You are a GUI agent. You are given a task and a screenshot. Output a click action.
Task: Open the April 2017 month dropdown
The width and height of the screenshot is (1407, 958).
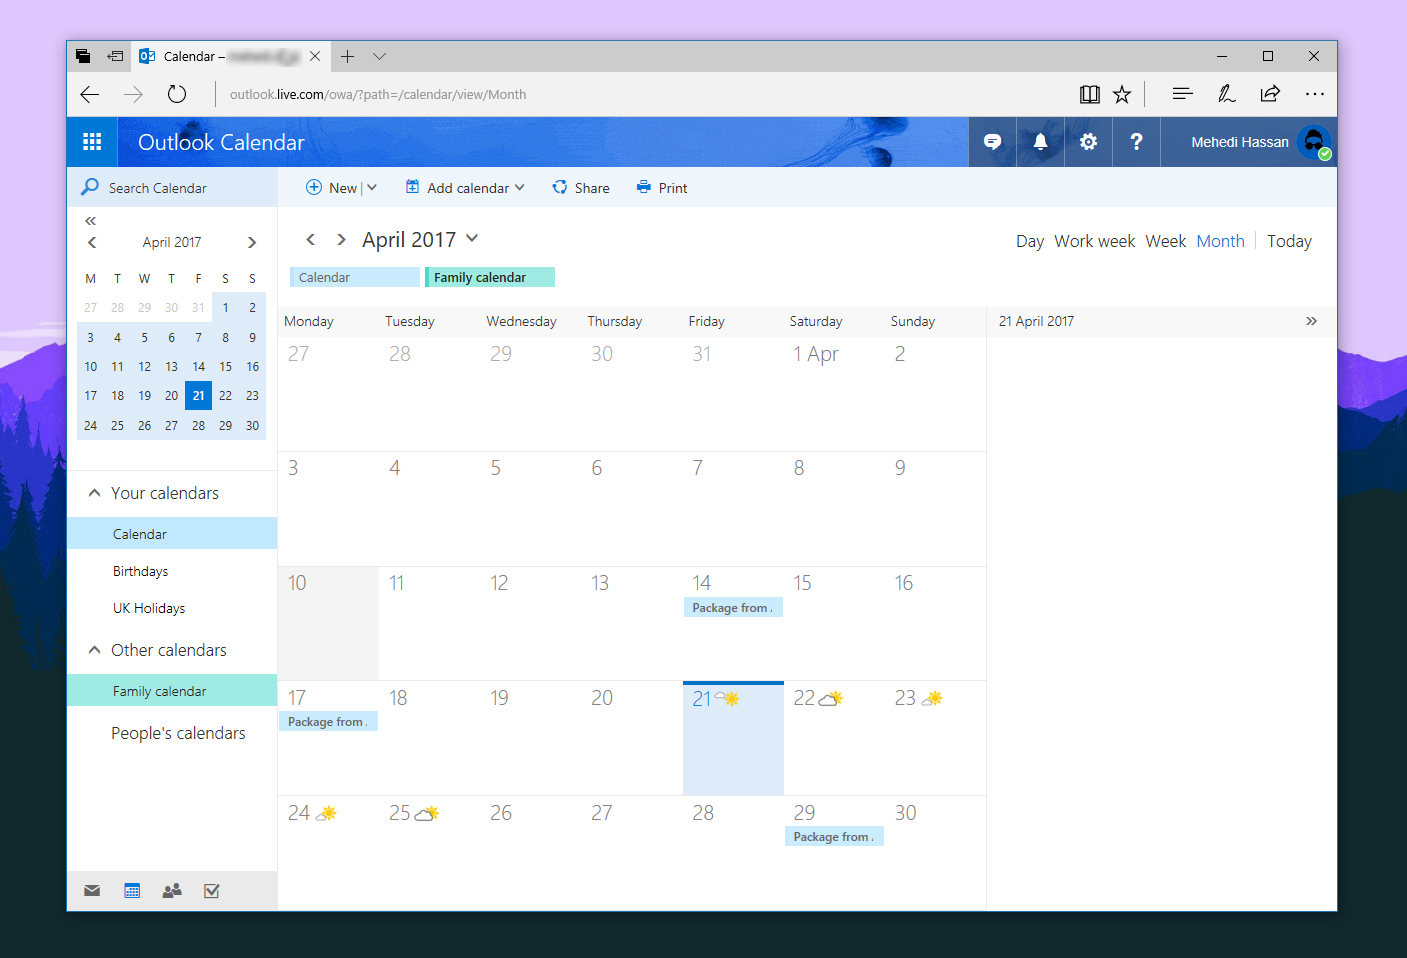coord(472,238)
